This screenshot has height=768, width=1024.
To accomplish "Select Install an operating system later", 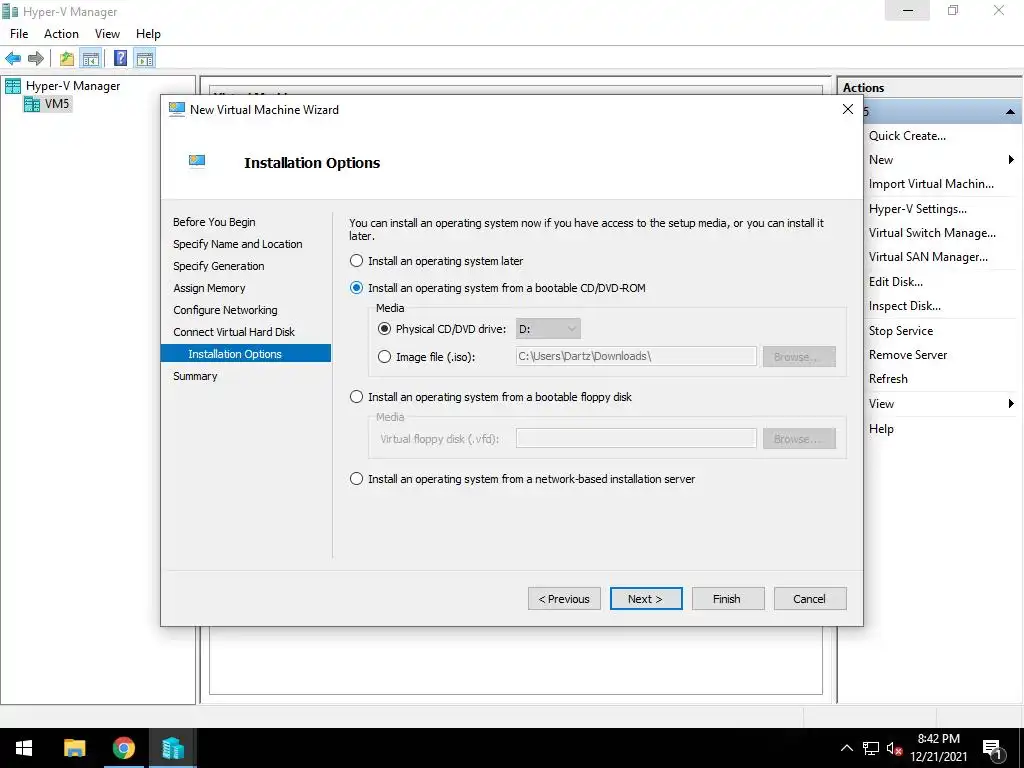I will (356, 261).
